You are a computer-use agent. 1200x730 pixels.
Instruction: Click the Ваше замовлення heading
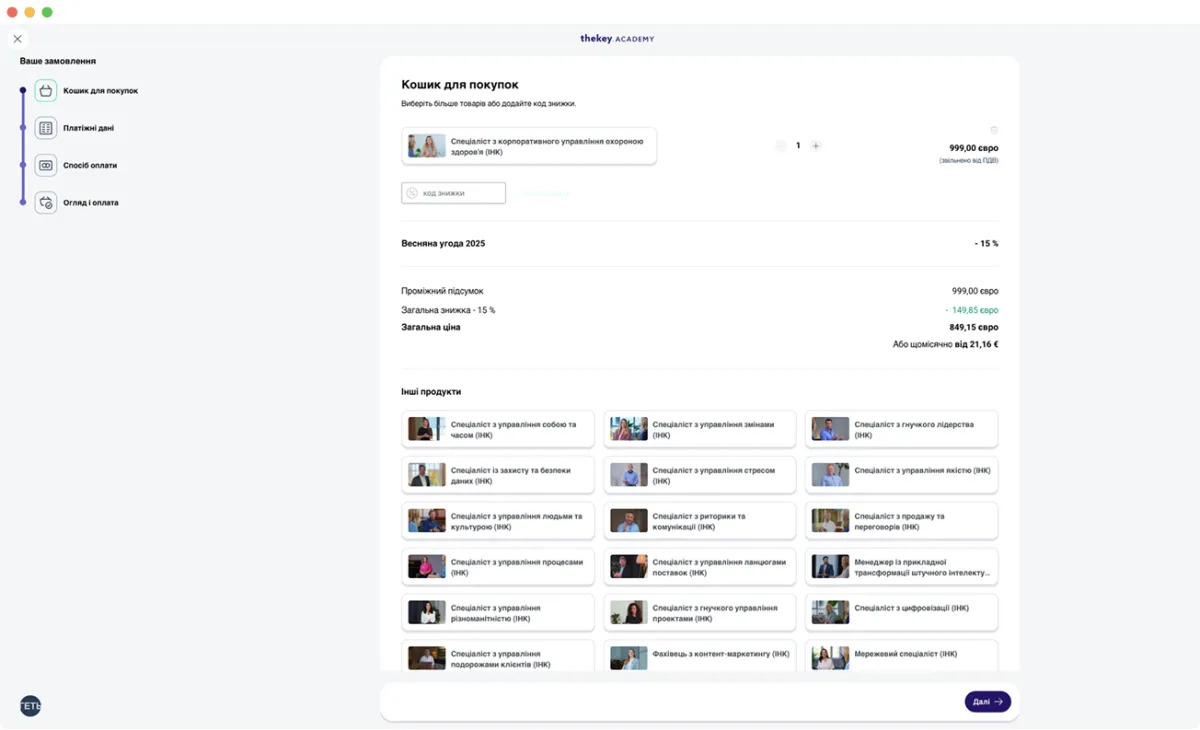click(58, 61)
